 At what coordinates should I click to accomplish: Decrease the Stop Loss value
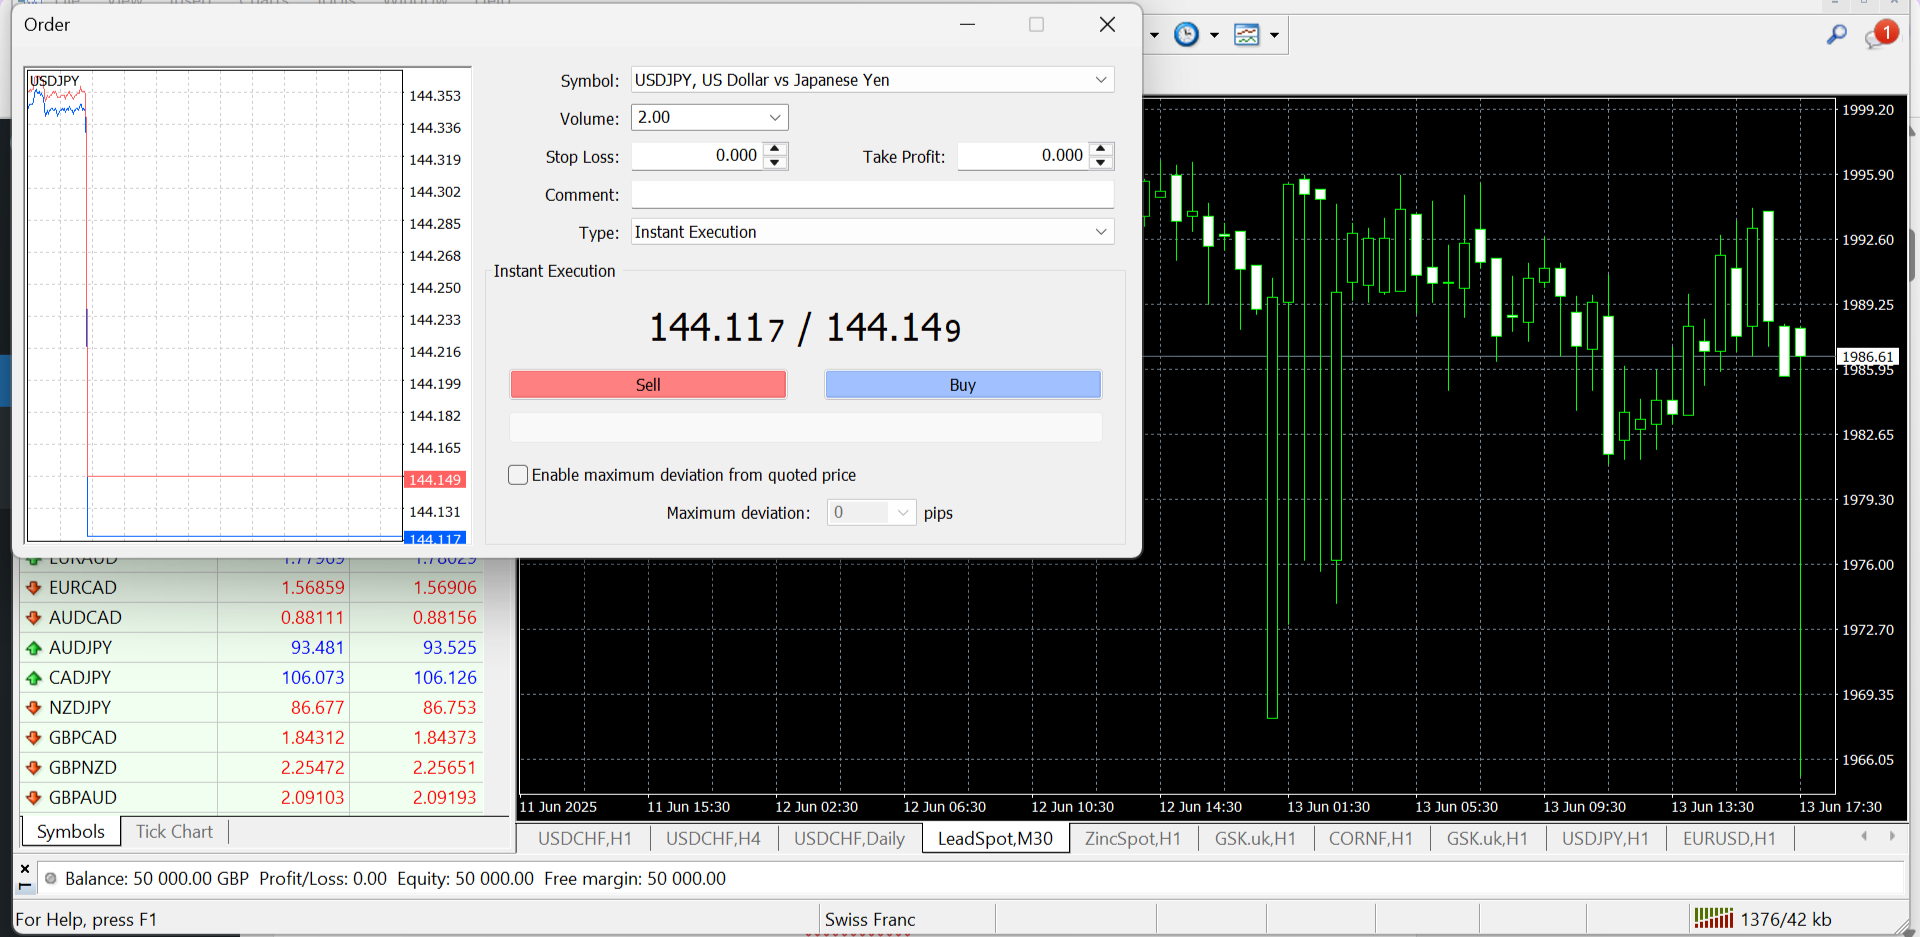tap(775, 162)
